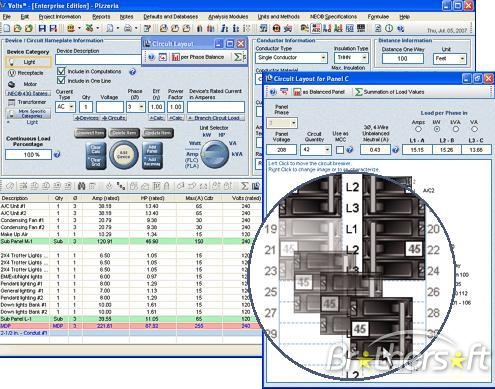Click the Device Description input field
Image resolution: width=495 pixels, height=389 pixels.
click(x=98, y=60)
